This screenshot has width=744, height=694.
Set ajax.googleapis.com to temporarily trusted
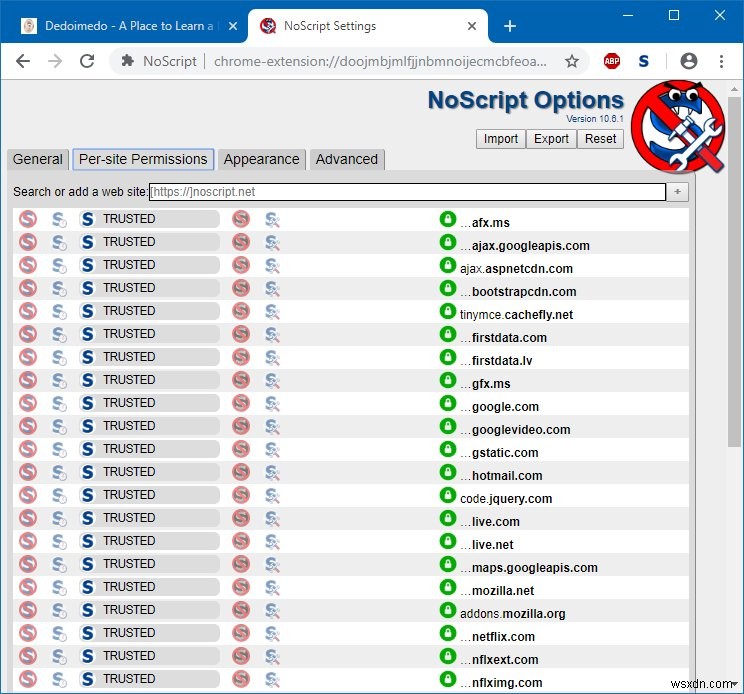[x=59, y=242]
